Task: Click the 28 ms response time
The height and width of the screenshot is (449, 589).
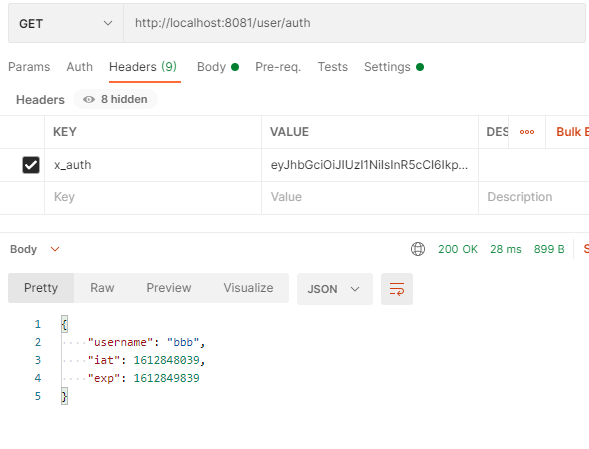Action: [506, 249]
